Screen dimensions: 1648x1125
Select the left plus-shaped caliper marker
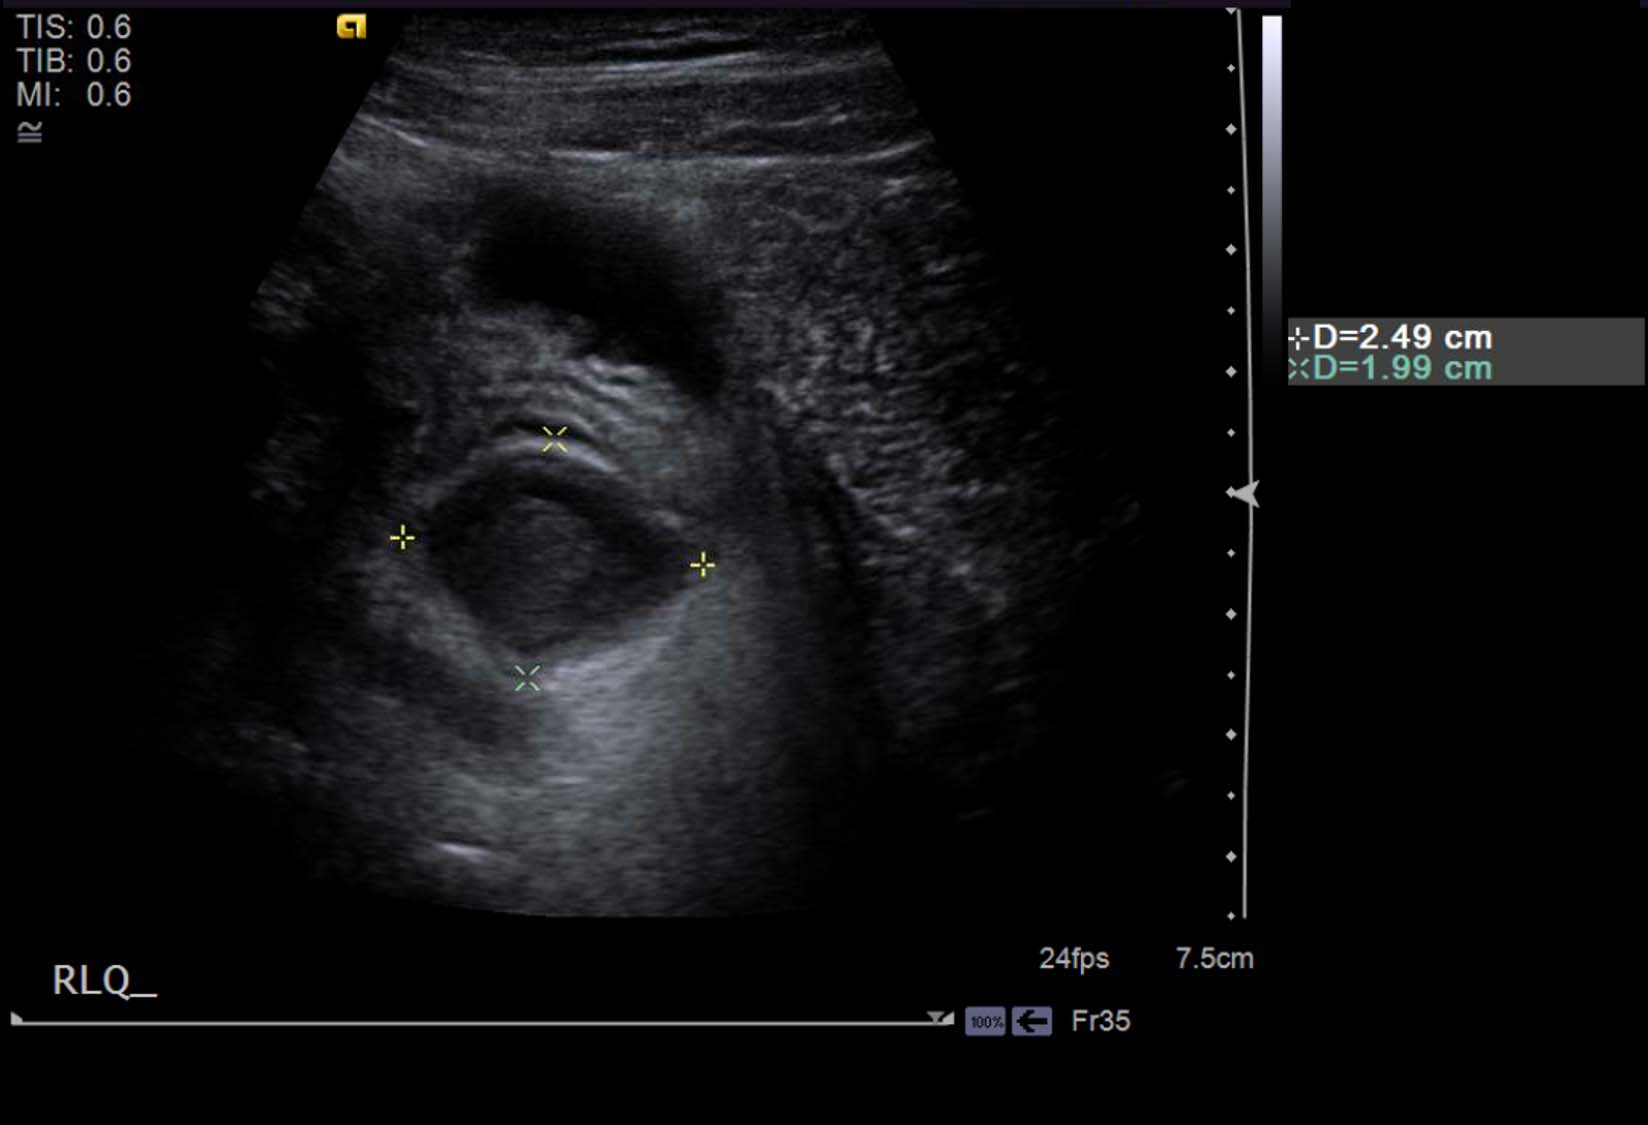[x=402, y=538]
